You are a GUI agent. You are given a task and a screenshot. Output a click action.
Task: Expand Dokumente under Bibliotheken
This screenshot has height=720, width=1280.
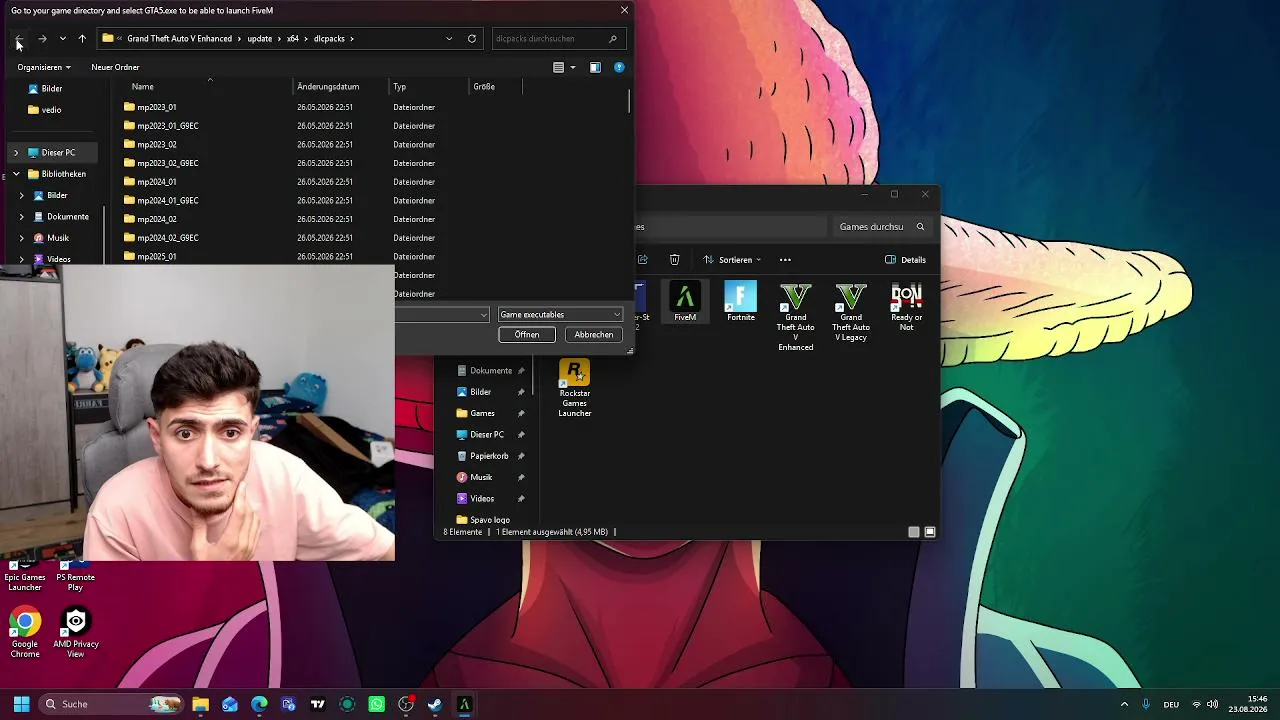pyautogui.click(x=21, y=217)
